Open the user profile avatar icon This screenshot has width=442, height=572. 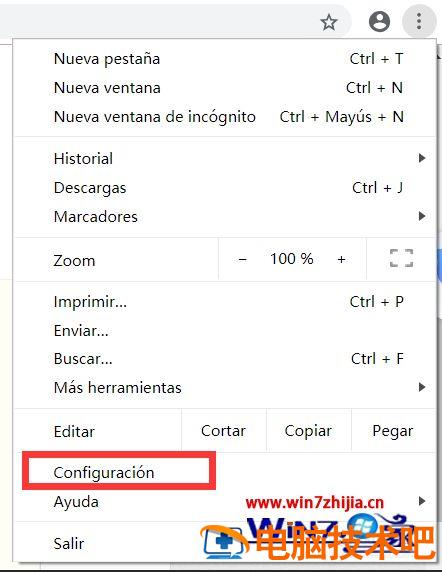(x=379, y=22)
